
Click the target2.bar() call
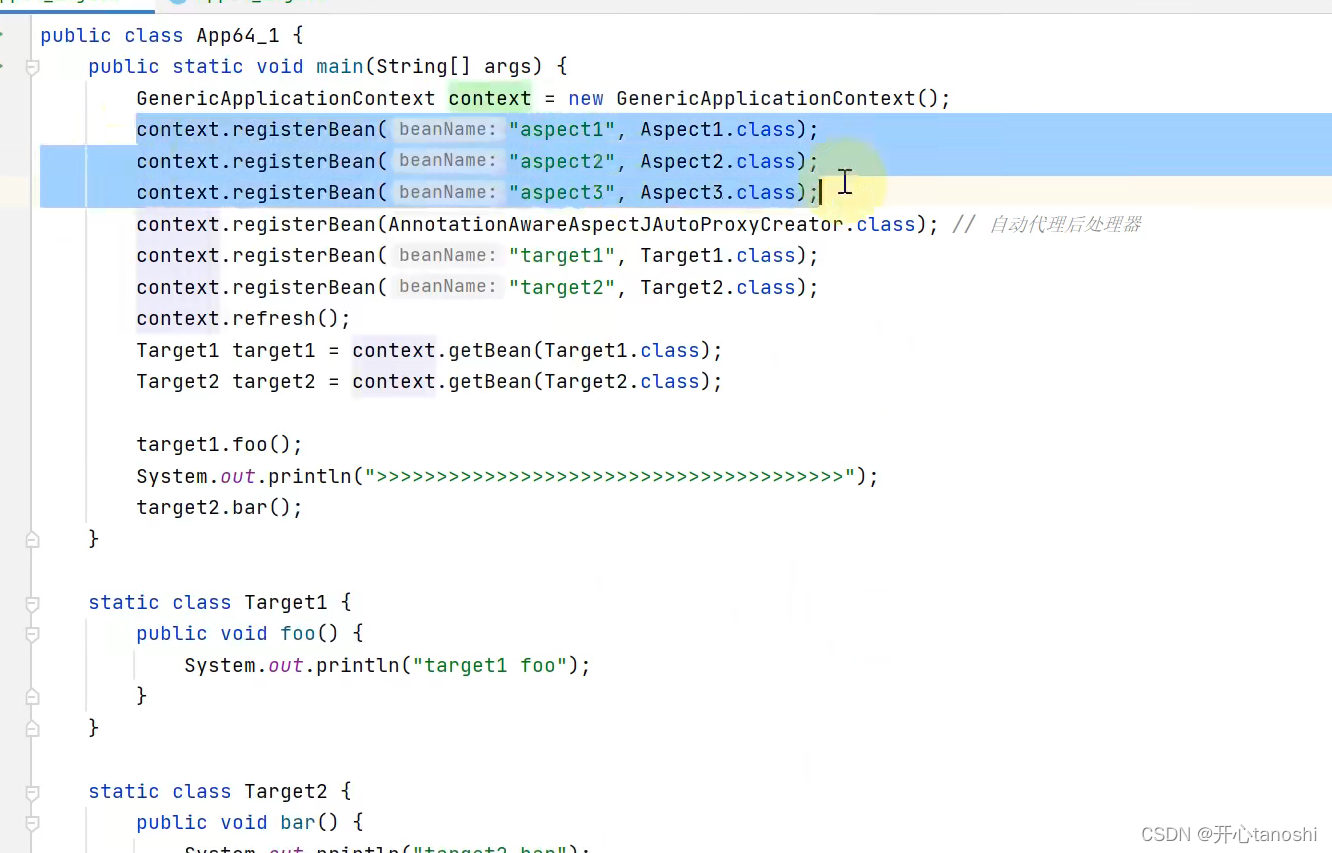coord(220,508)
